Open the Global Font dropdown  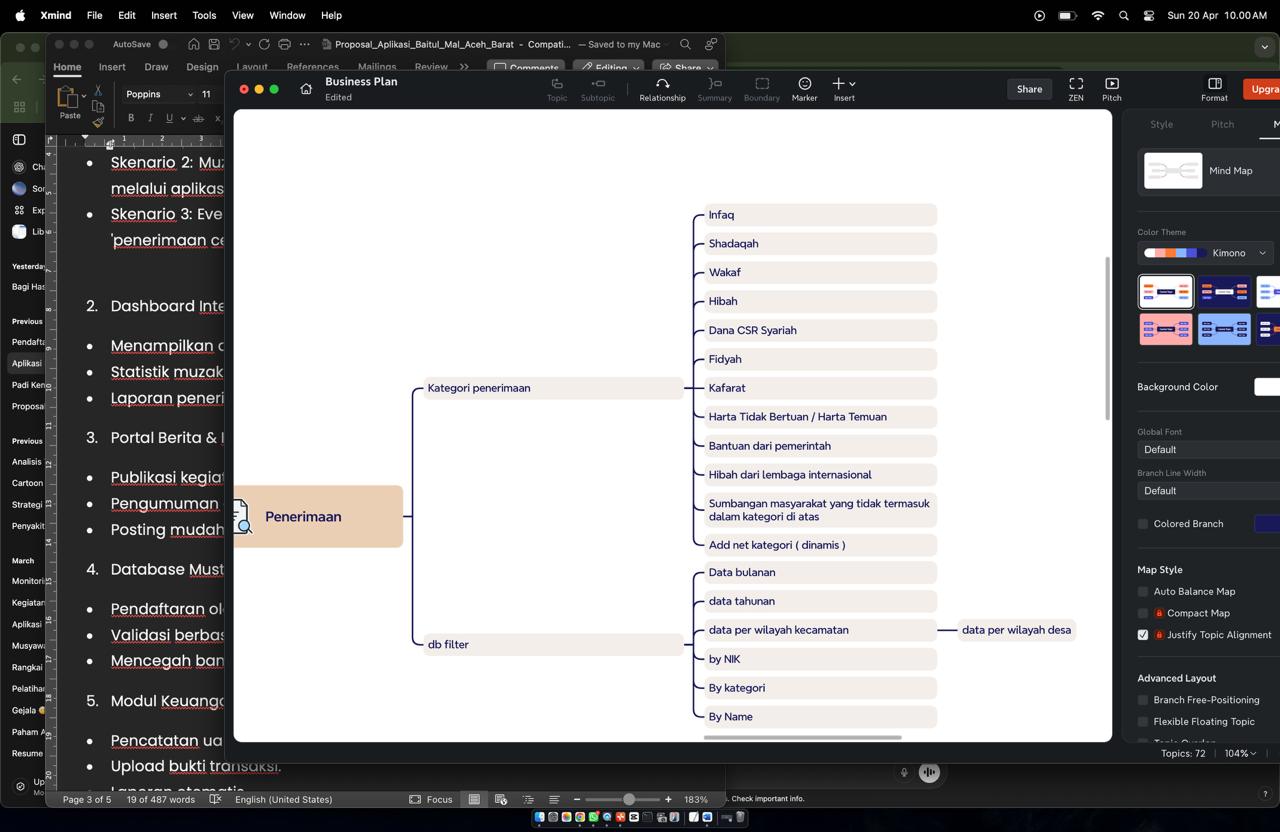click(1208, 450)
